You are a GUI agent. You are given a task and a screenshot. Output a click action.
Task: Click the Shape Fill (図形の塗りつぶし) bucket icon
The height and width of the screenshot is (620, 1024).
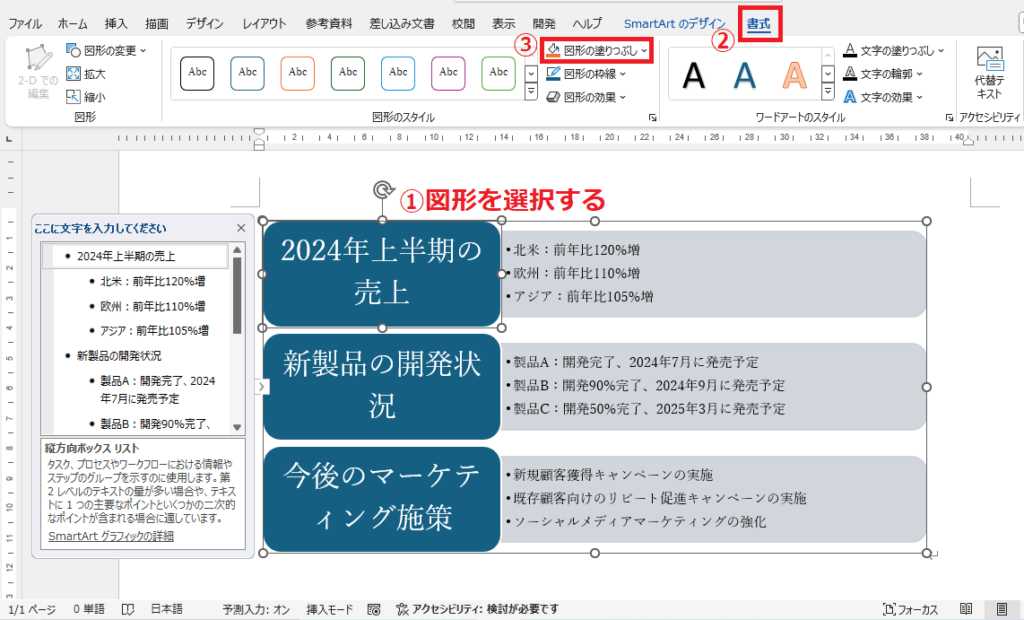tap(553, 50)
